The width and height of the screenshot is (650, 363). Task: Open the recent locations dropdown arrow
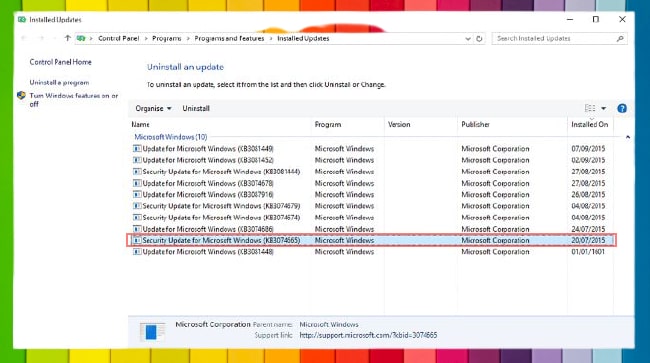click(x=54, y=39)
